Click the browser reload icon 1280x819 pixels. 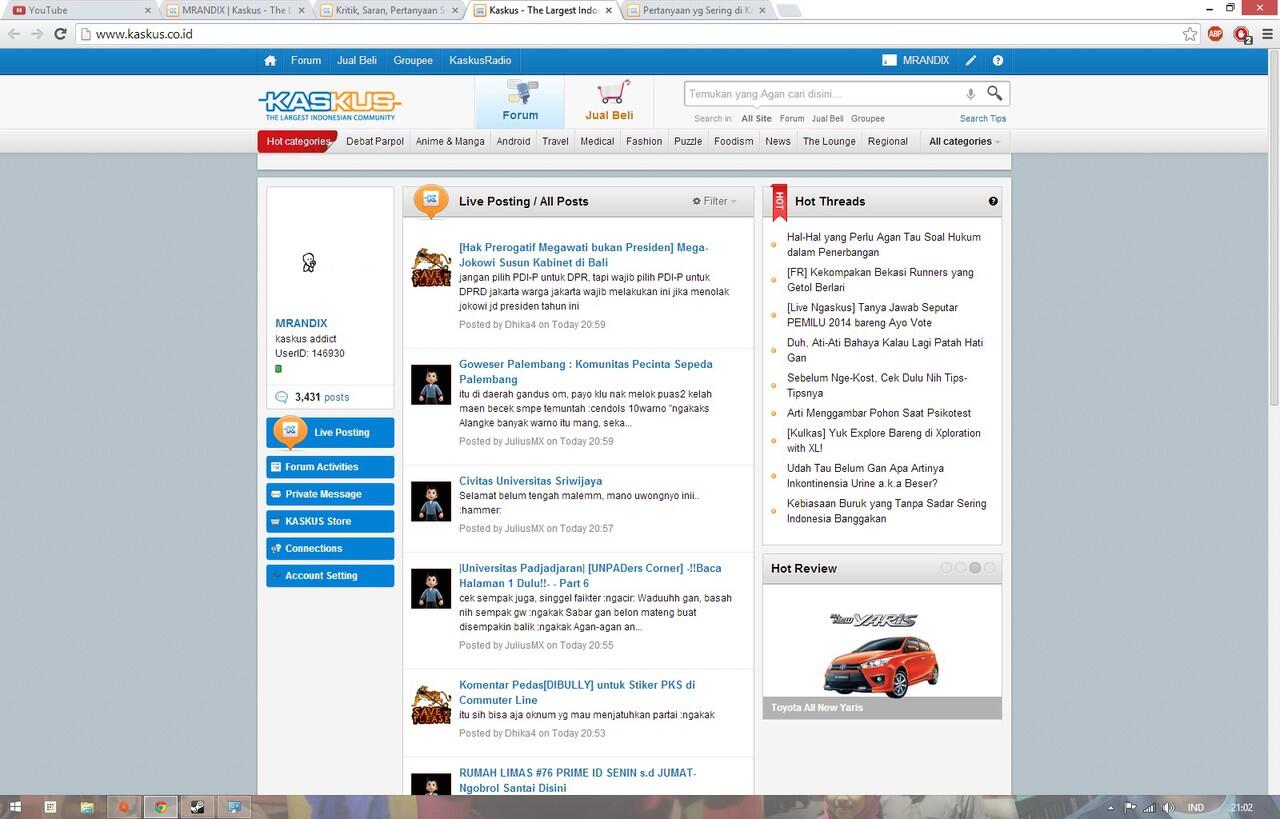pyautogui.click(x=60, y=34)
